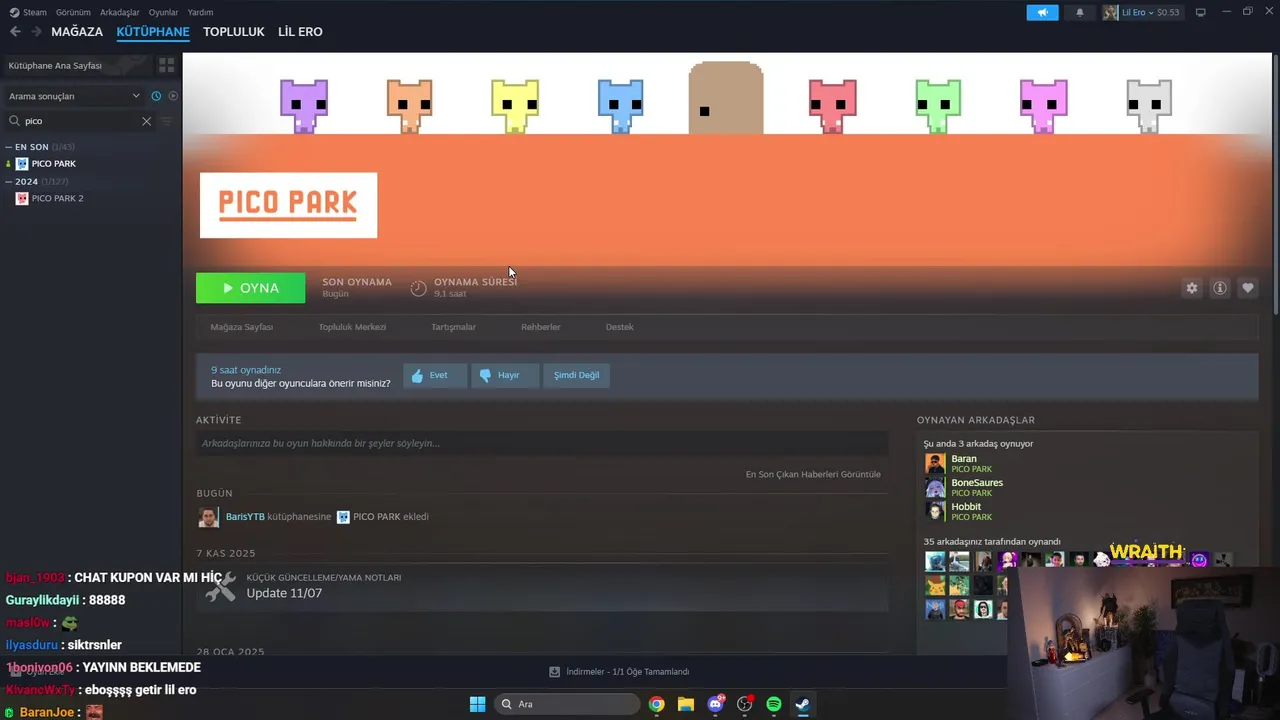The image size is (1280, 720).
Task: Open game settings gear icon
Action: coord(1192,288)
